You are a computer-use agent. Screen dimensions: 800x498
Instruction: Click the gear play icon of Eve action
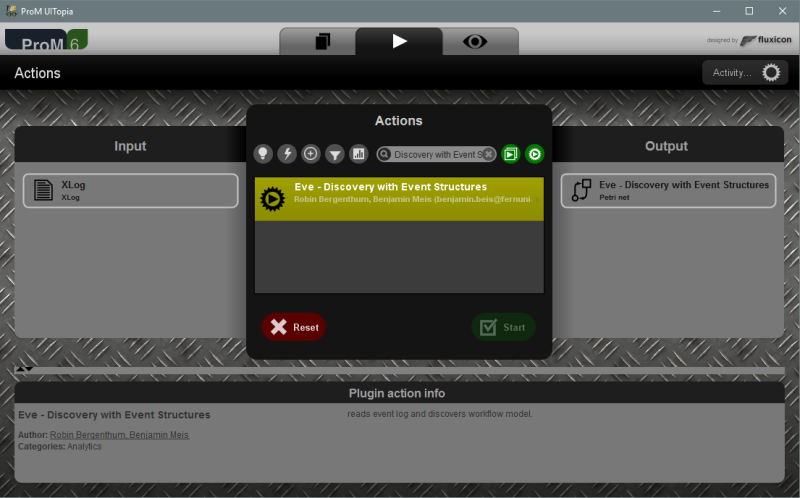click(272, 199)
